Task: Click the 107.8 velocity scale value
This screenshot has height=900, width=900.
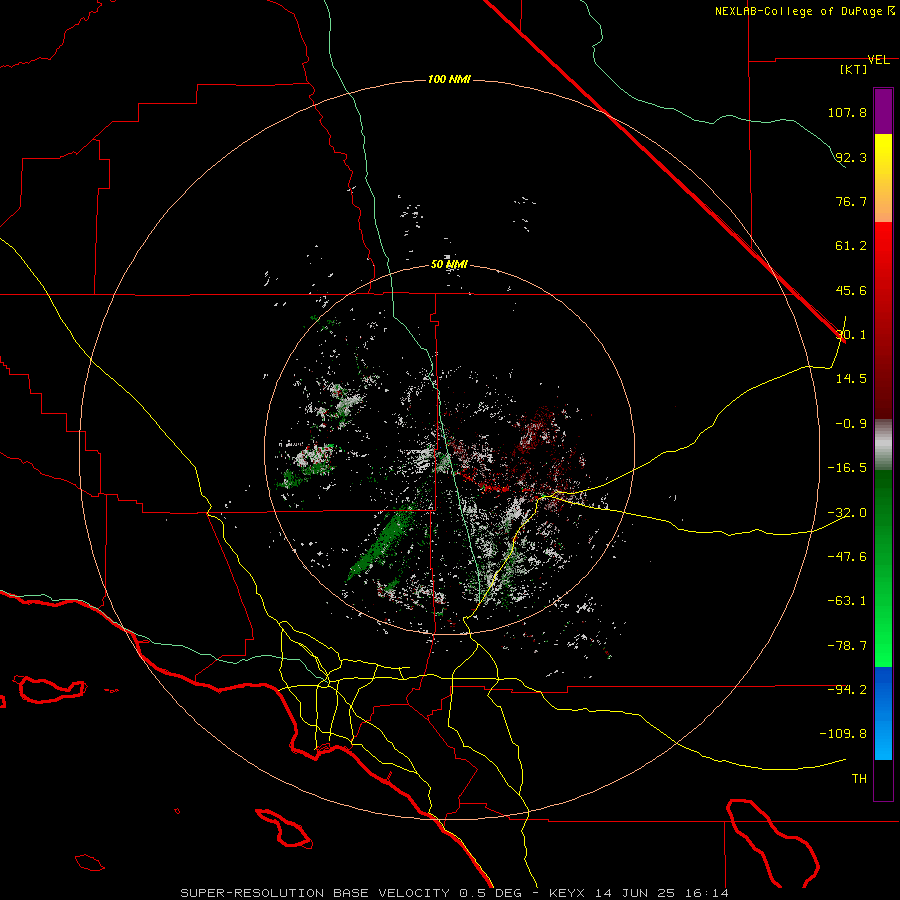Action: 847,112
